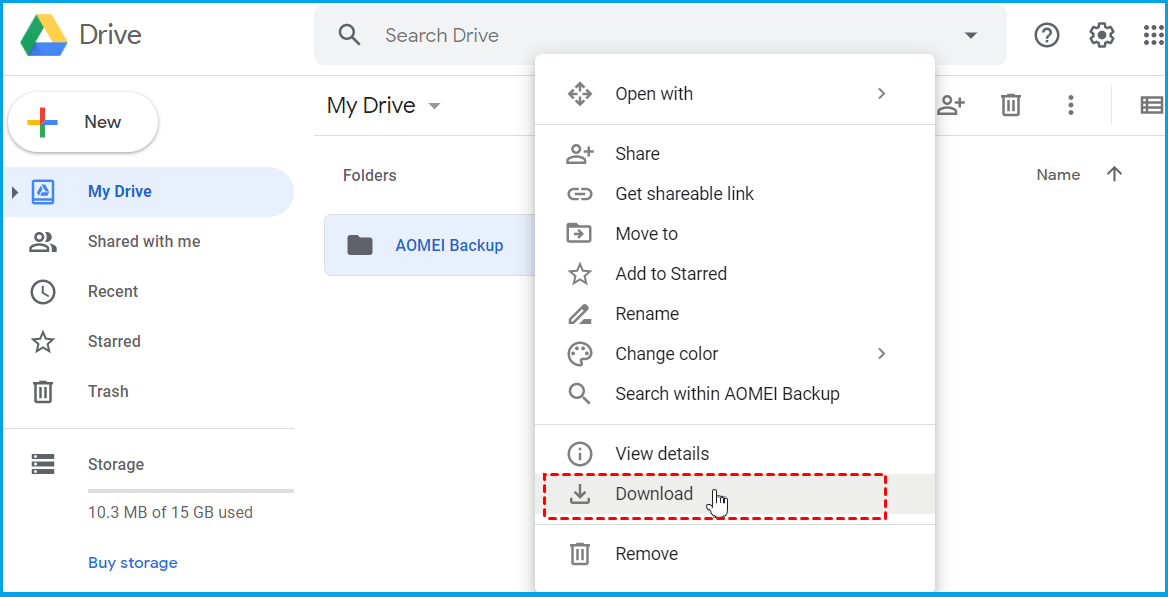Click the Buy storage link

pyautogui.click(x=132, y=562)
